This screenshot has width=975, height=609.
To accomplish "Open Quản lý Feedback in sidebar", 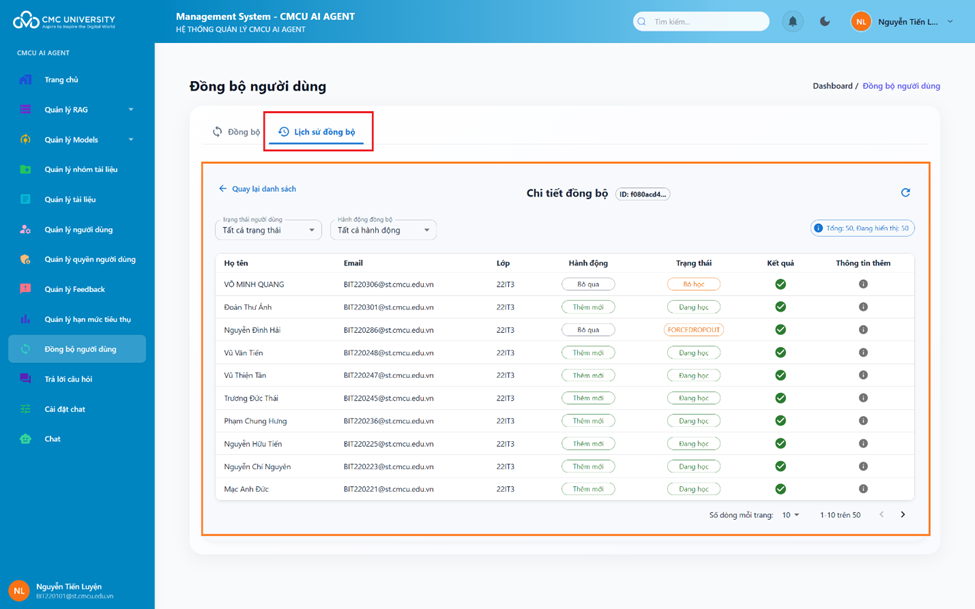I will (75, 289).
